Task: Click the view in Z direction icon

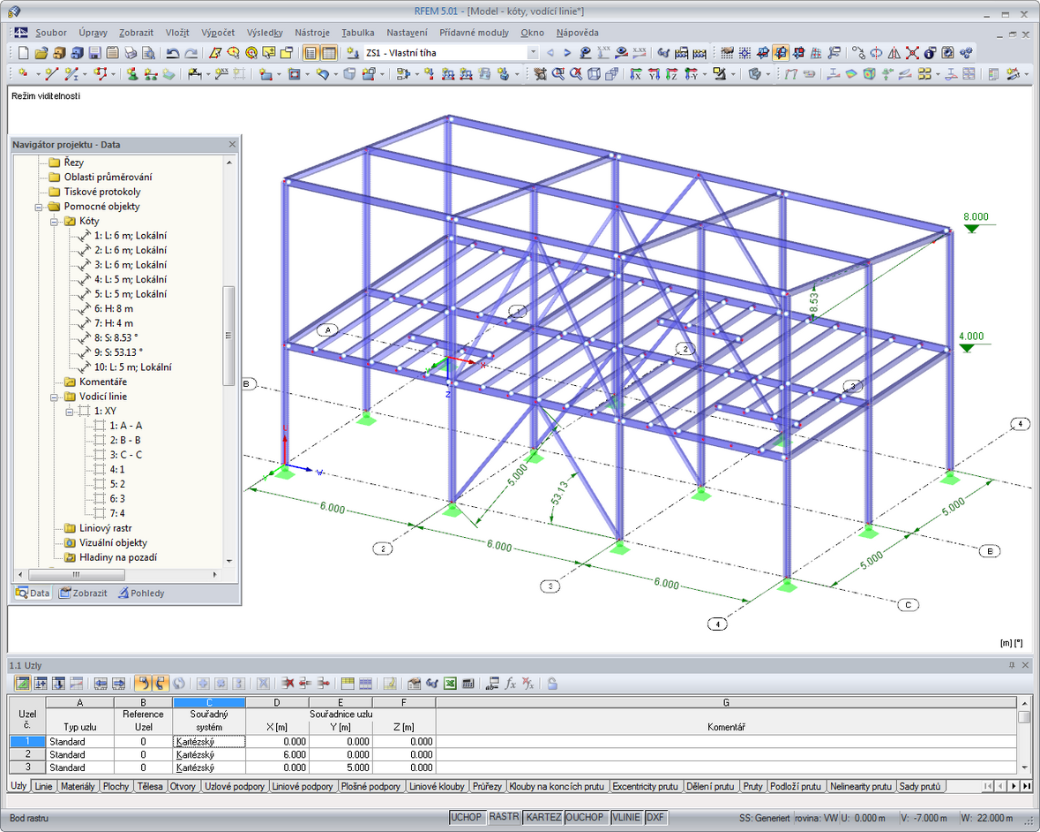Action: click(x=671, y=74)
